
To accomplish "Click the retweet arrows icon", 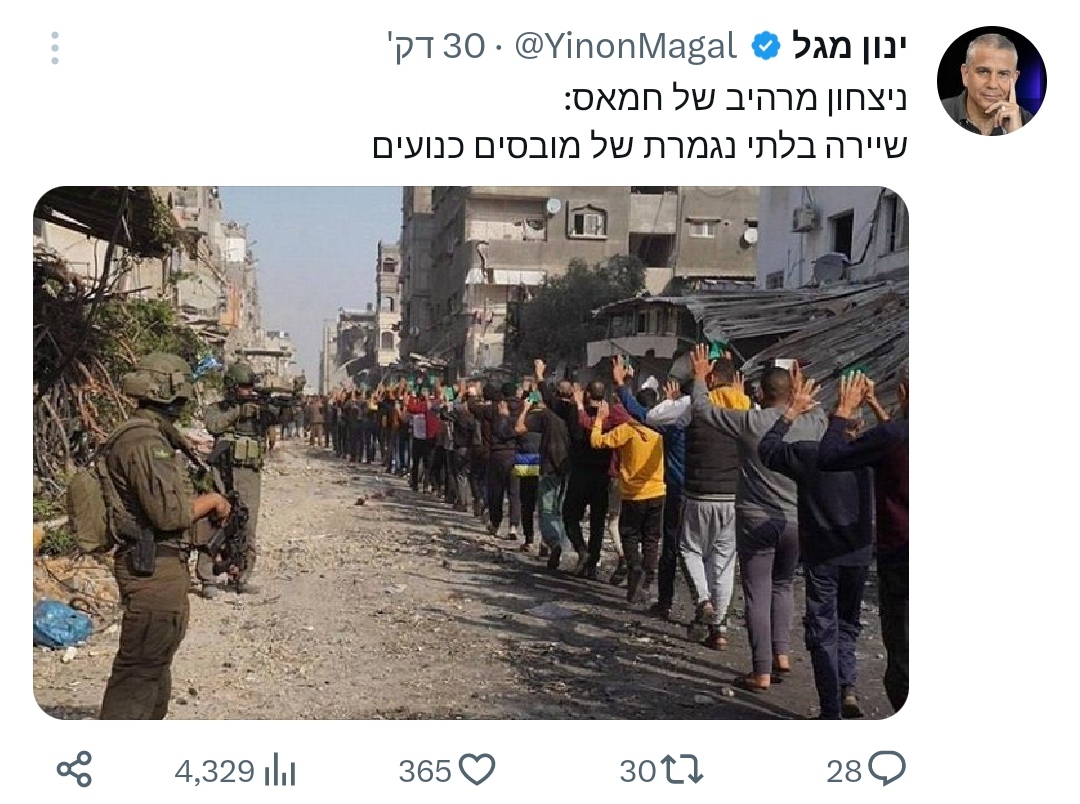I will pyautogui.click(x=681, y=770).
